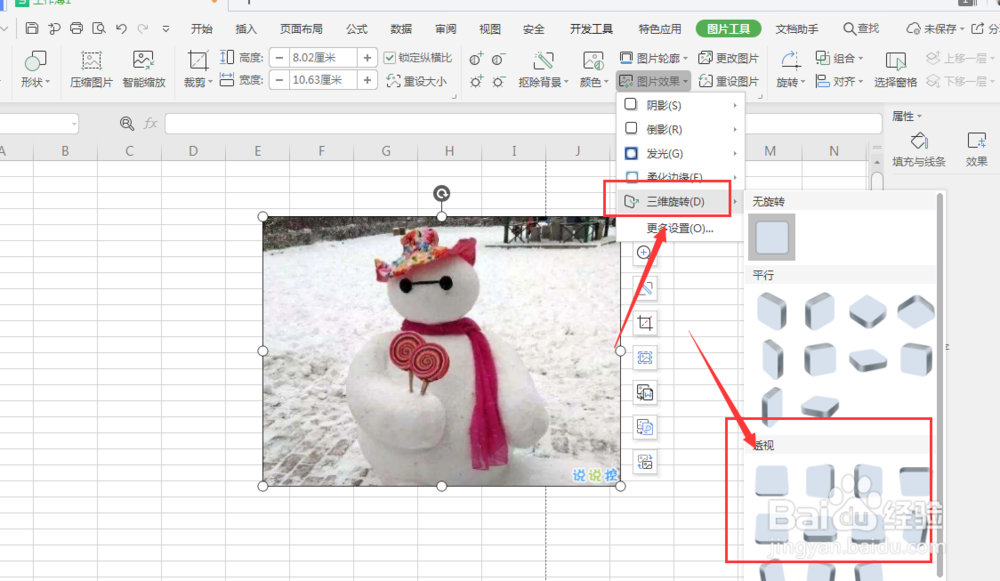Click the 更改图片 change picture button
Viewport: 1000px width, 581px height.
729,58
